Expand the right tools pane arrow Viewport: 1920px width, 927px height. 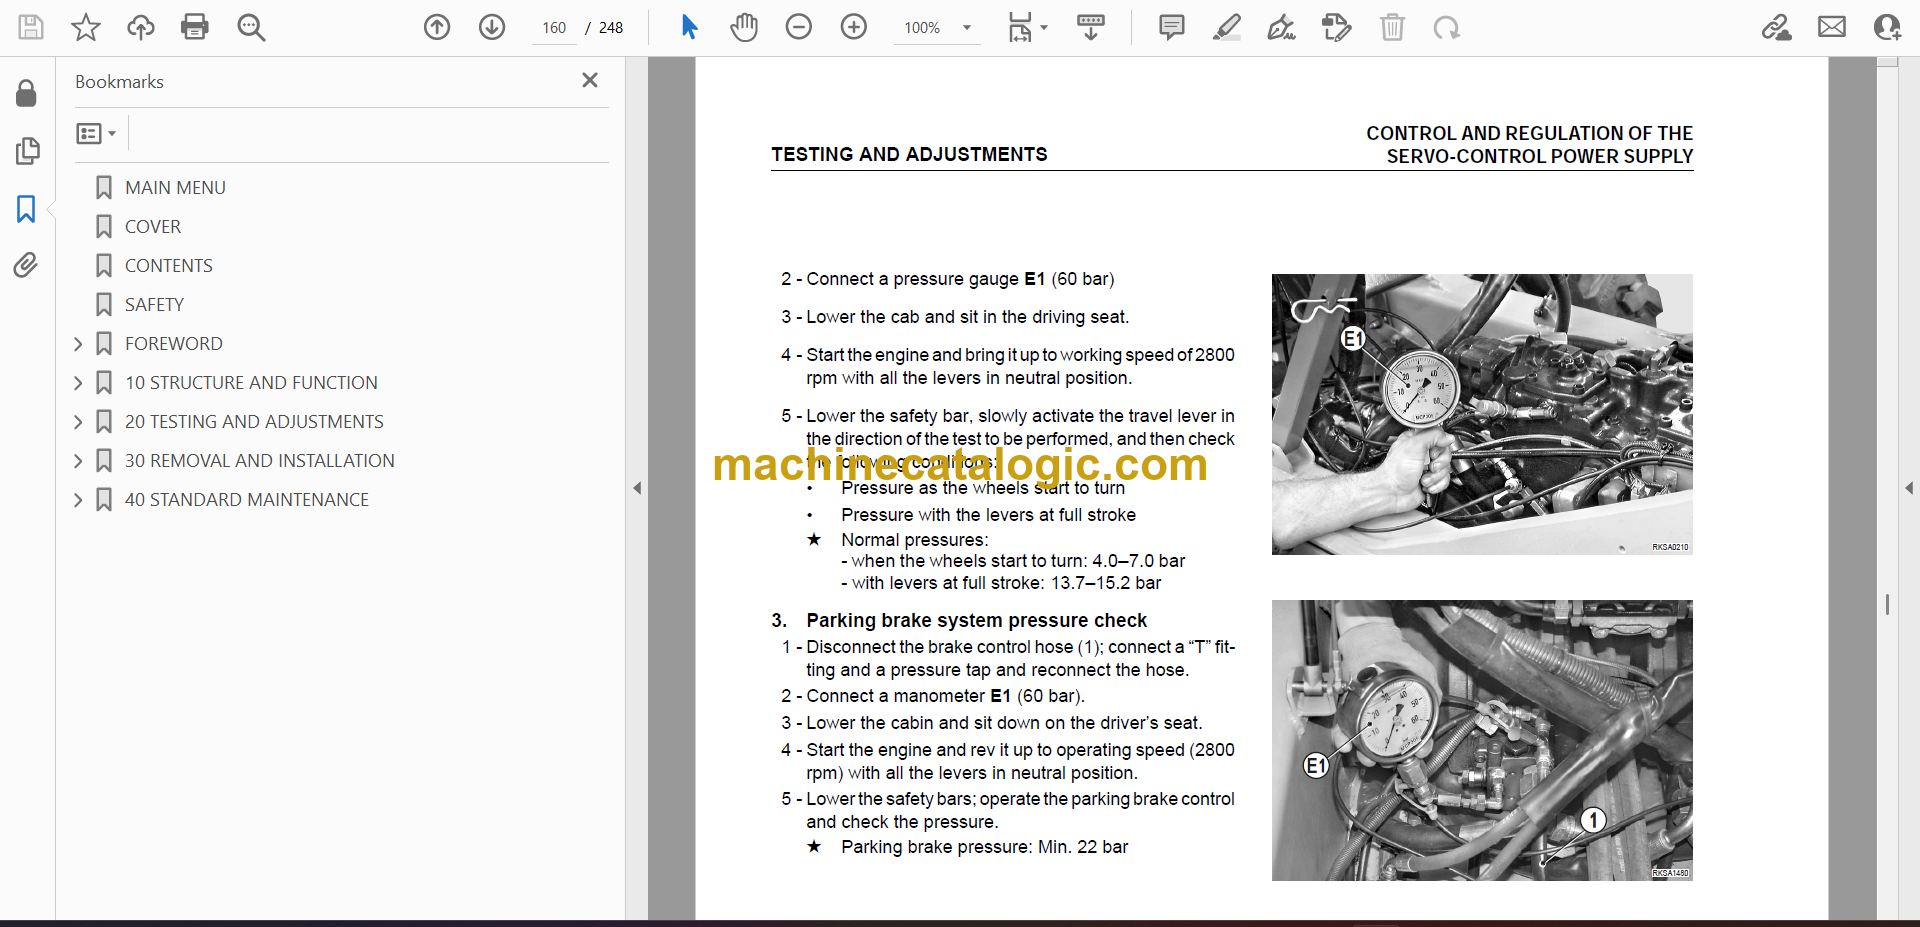1909,488
